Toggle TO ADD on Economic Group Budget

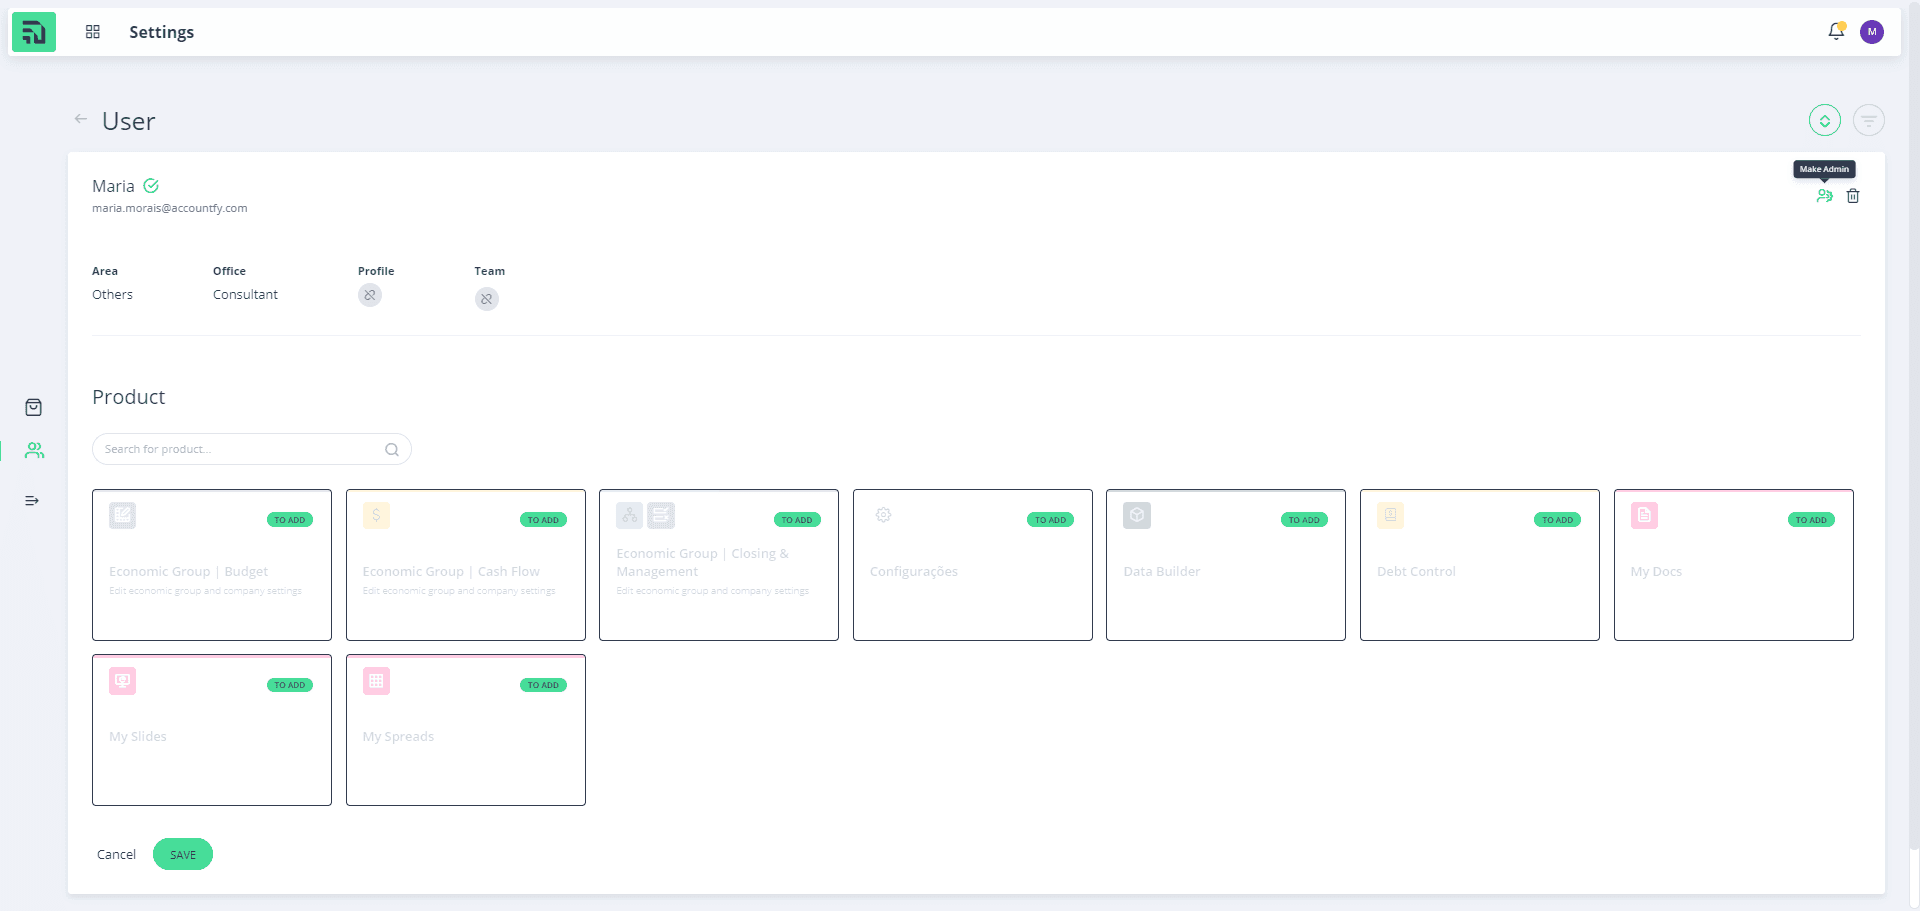tap(290, 520)
